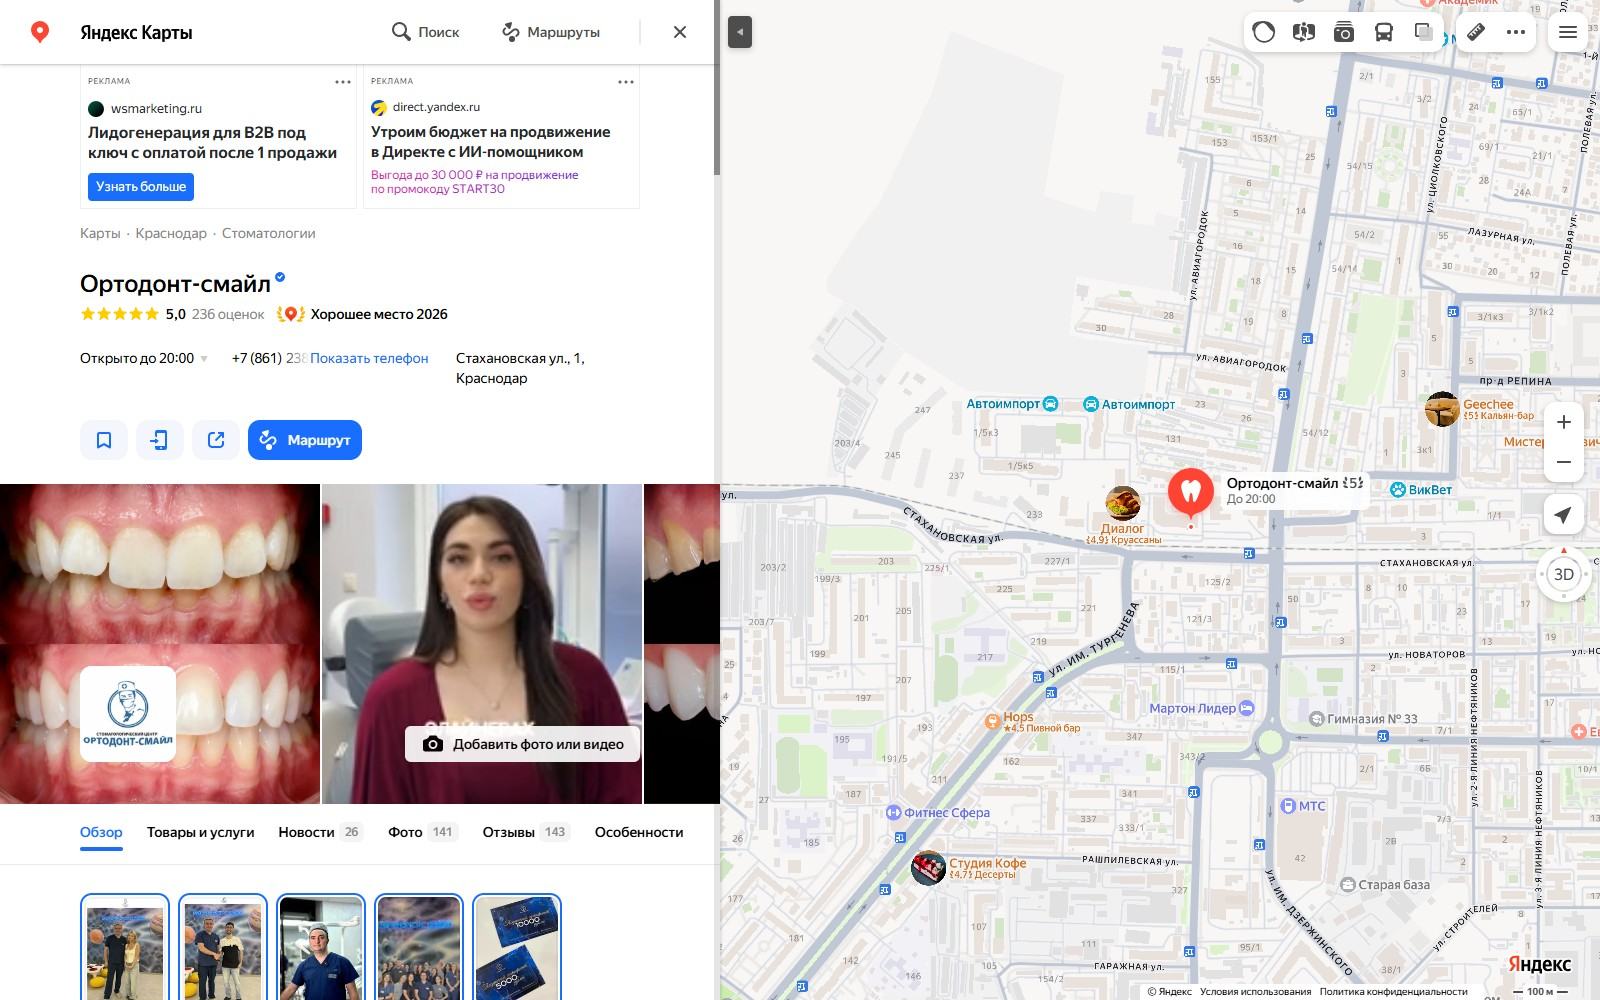Image resolution: width=1600 pixels, height=1000 pixels.
Task: Open the hamburger main menu
Action: click(x=1568, y=32)
